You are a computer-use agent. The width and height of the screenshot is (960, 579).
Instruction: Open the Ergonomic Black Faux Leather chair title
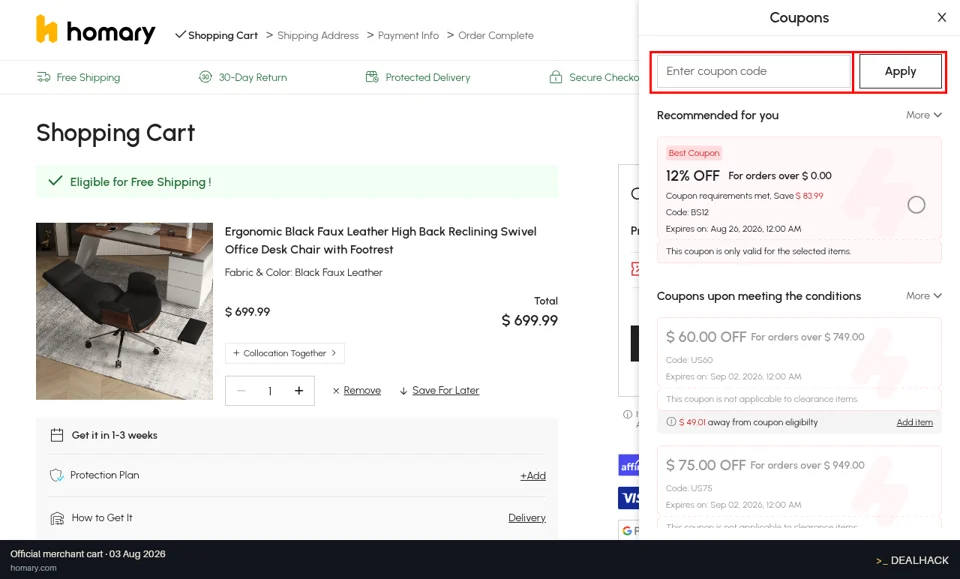click(x=380, y=241)
